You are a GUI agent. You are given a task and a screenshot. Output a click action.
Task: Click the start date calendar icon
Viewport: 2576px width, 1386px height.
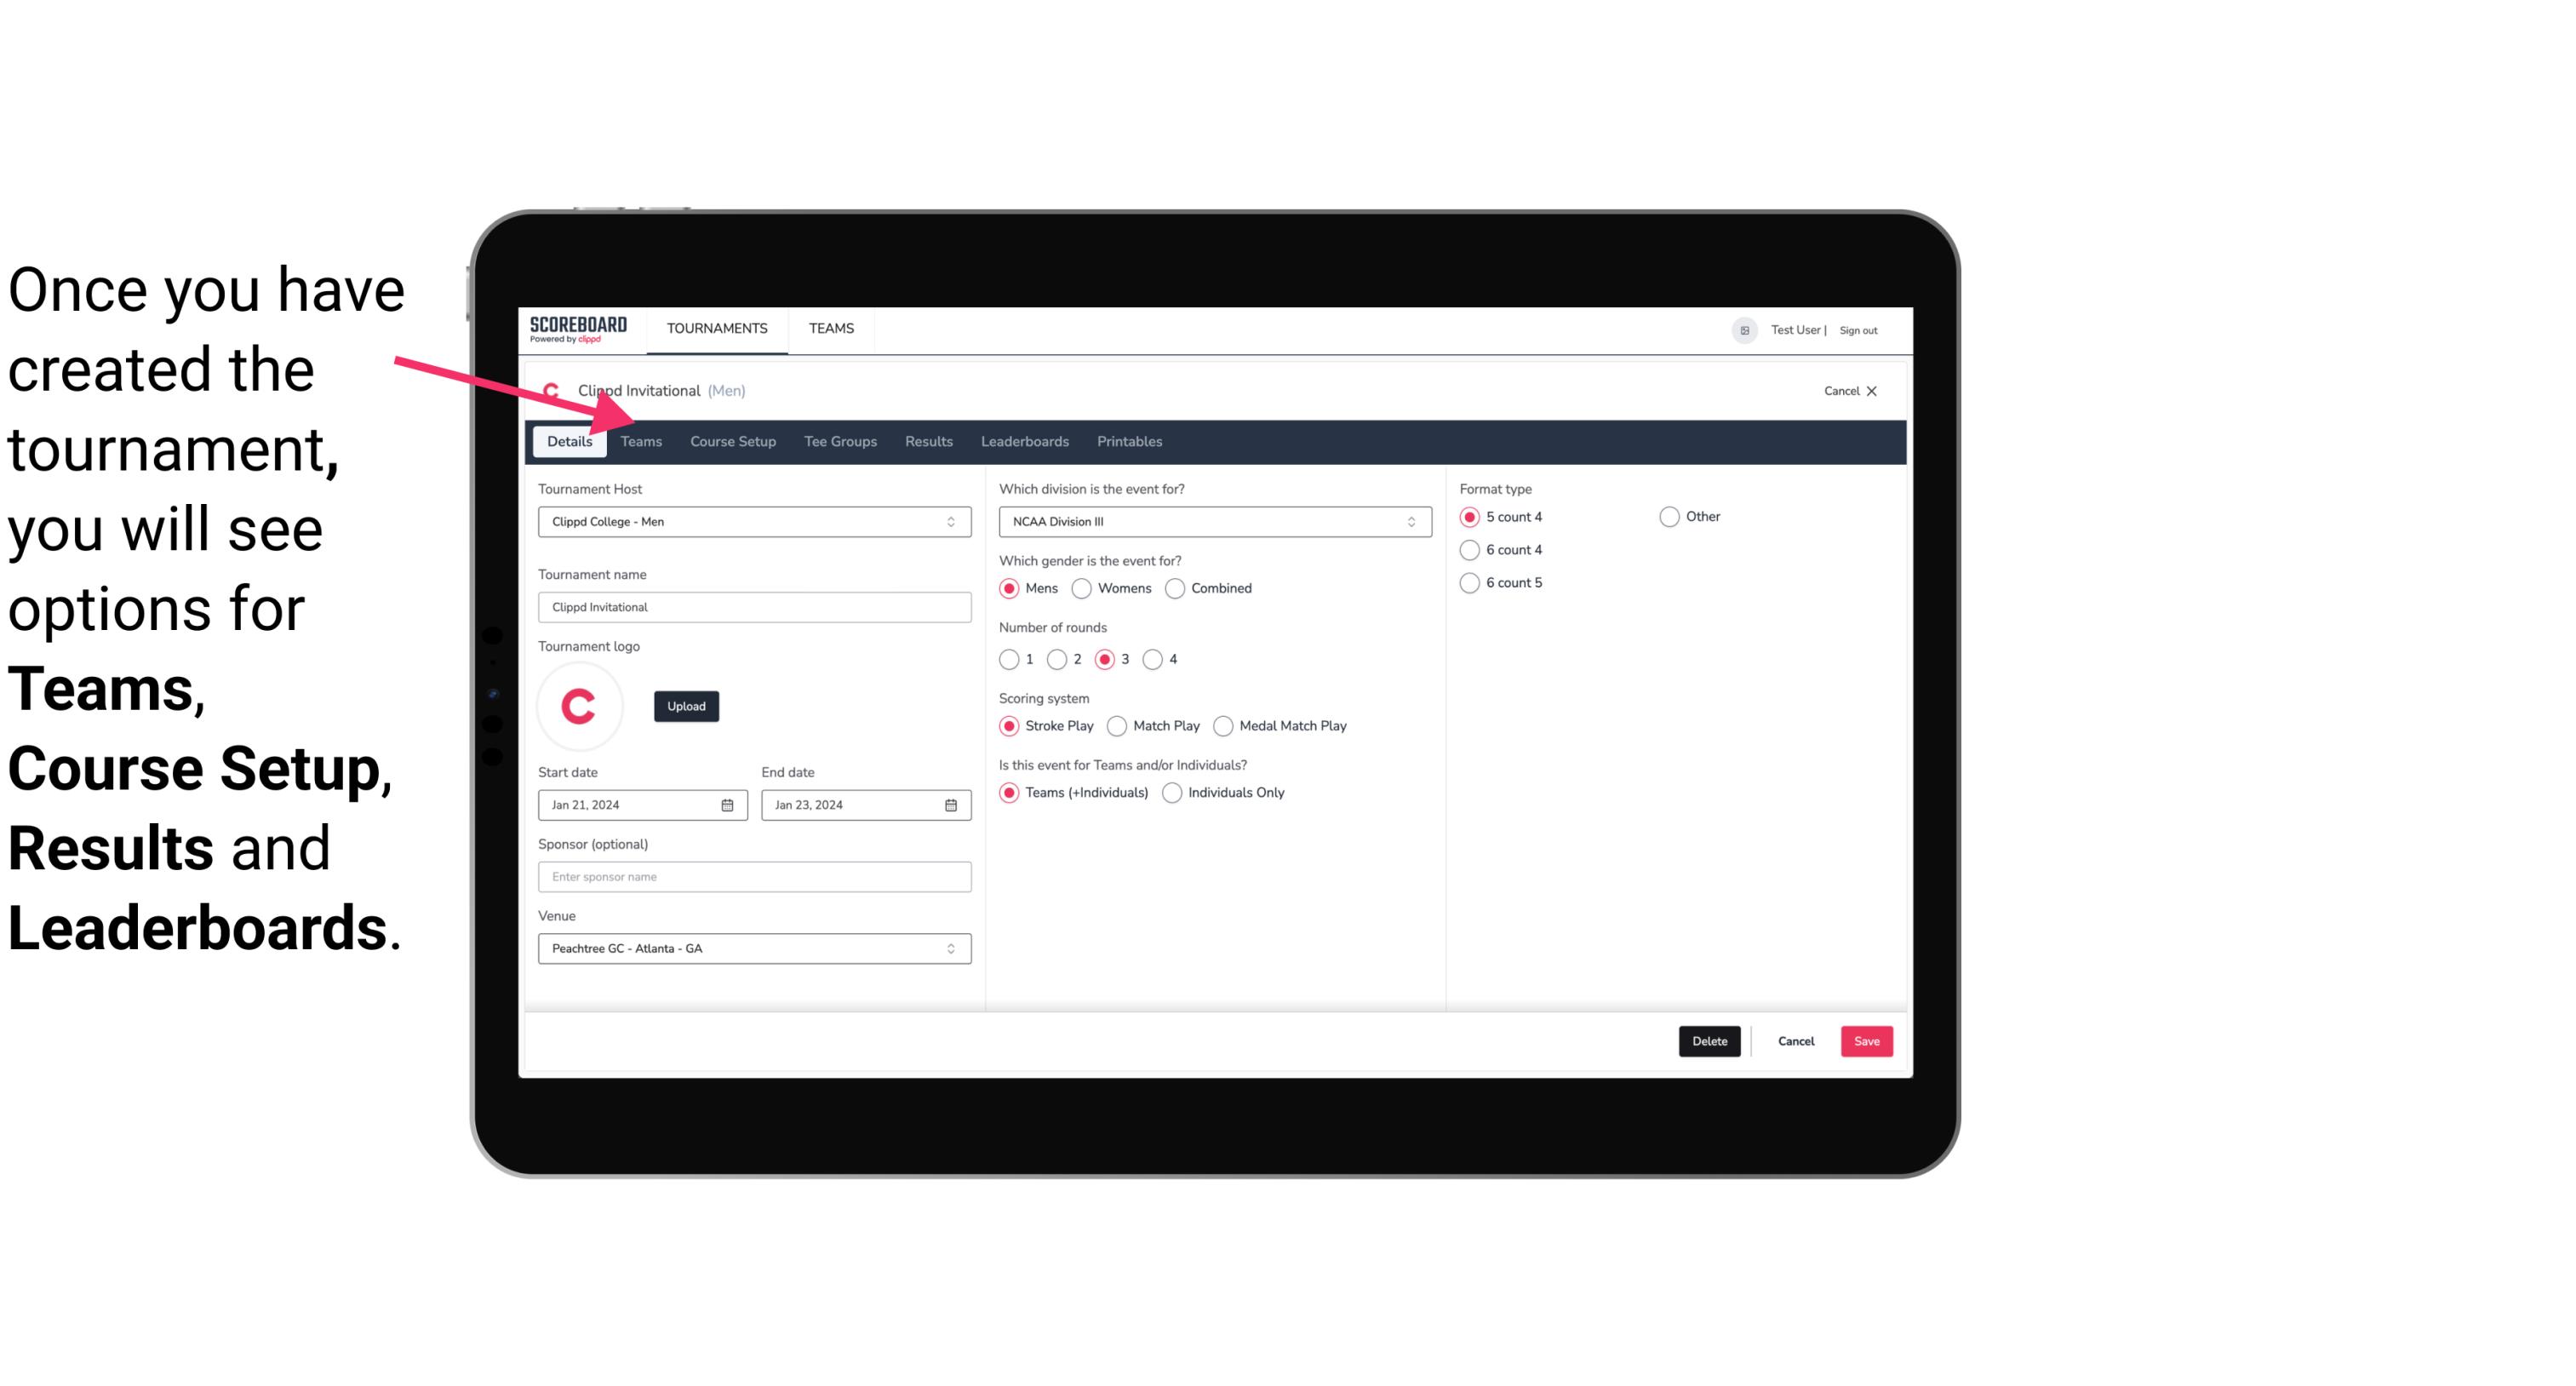(x=729, y=804)
